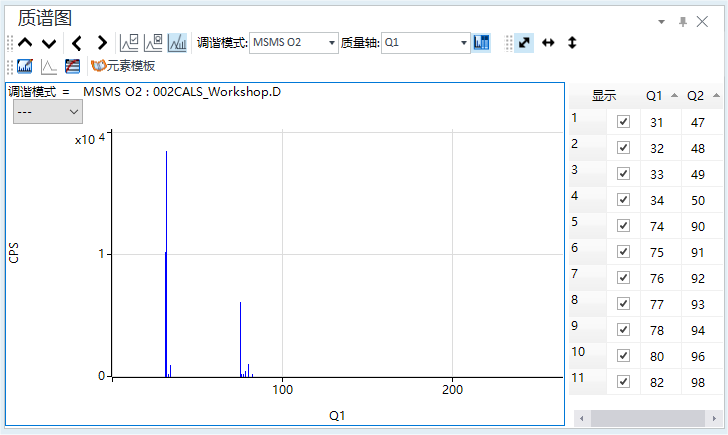Click the spectrum peak near mass 75
The width and height of the screenshot is (728, 435).
[x=240, y=339]
